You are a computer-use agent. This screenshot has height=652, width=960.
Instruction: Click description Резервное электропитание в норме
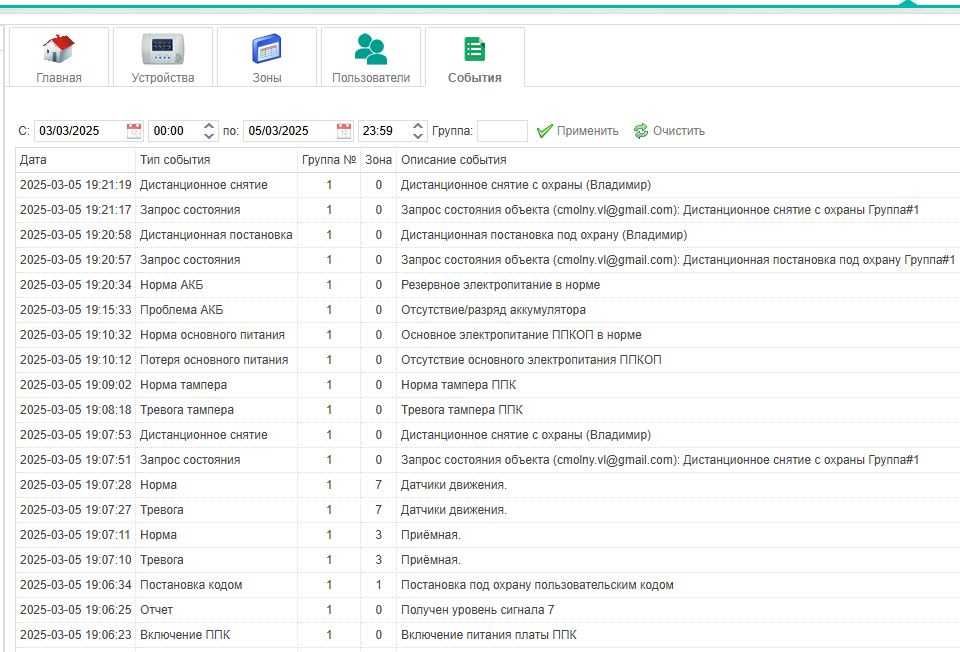[x=500, y=285]
